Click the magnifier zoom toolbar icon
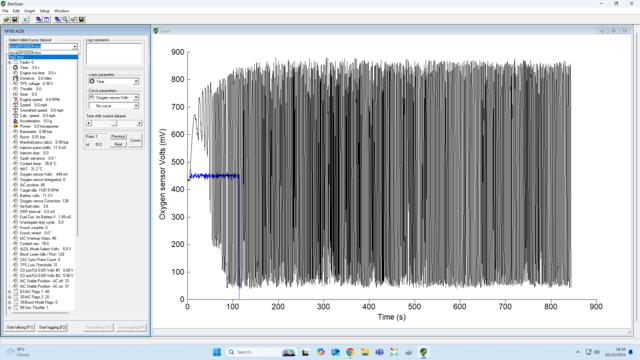 65,19
